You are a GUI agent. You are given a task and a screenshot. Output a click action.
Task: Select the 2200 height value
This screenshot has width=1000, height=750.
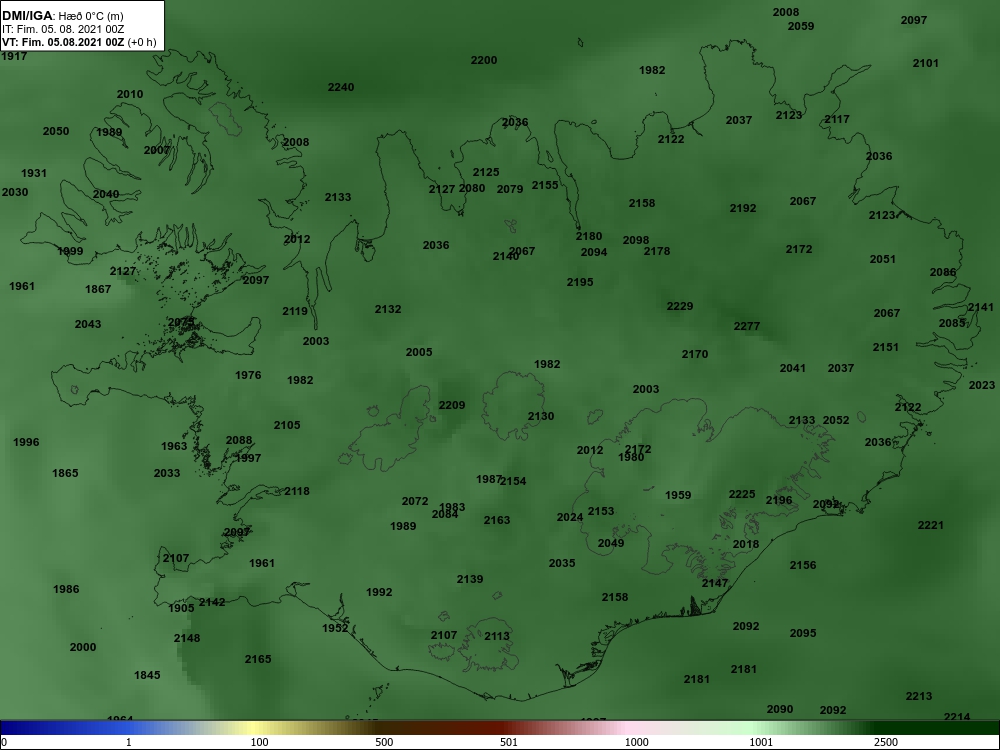[483, 61]
